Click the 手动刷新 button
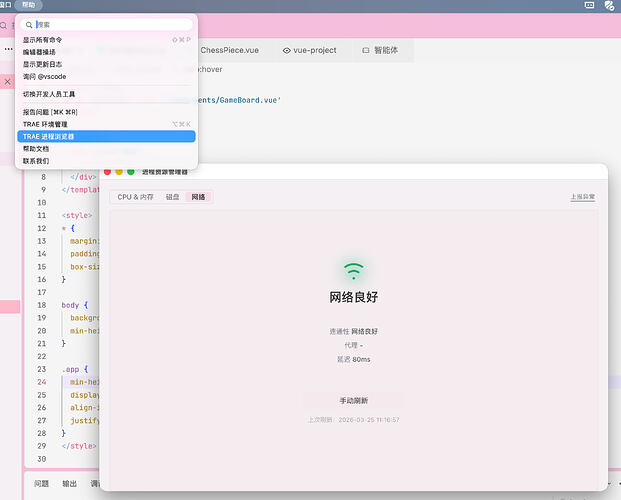Image resolution: width=621 pixels, height=500 pixels. click(354, 401)
